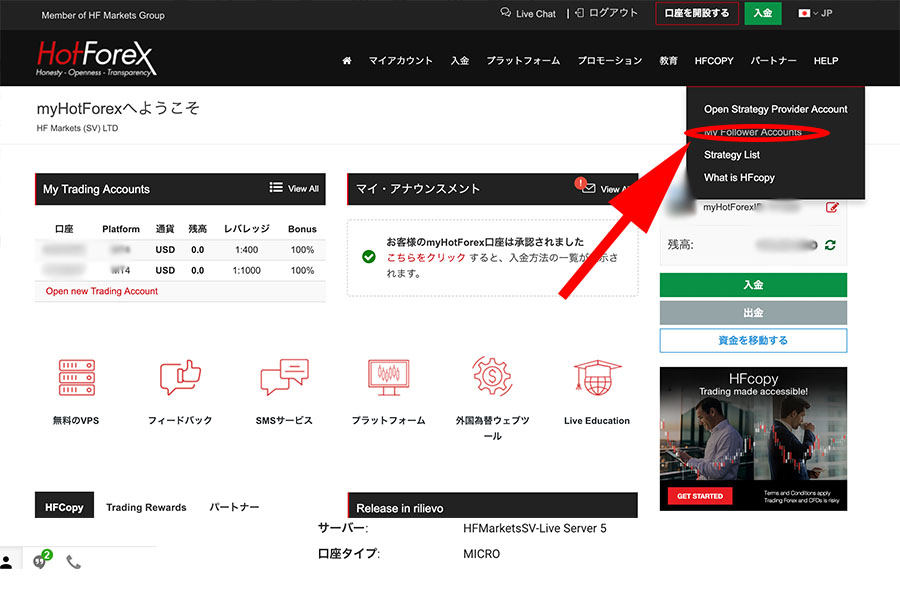Click the 資金を移動する button
Image resolution: width=900 pixels, height=593 pixels.
click(x=753, y=340)
